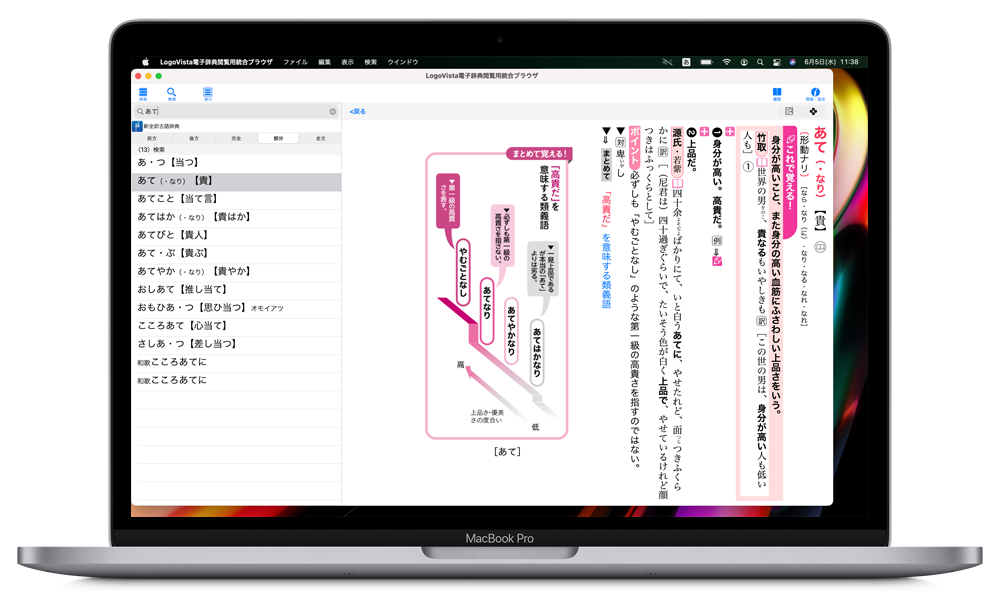Screen dimensions: 1000x600
Task: Open the 履歴 history book icon
Action: [776, 92]
